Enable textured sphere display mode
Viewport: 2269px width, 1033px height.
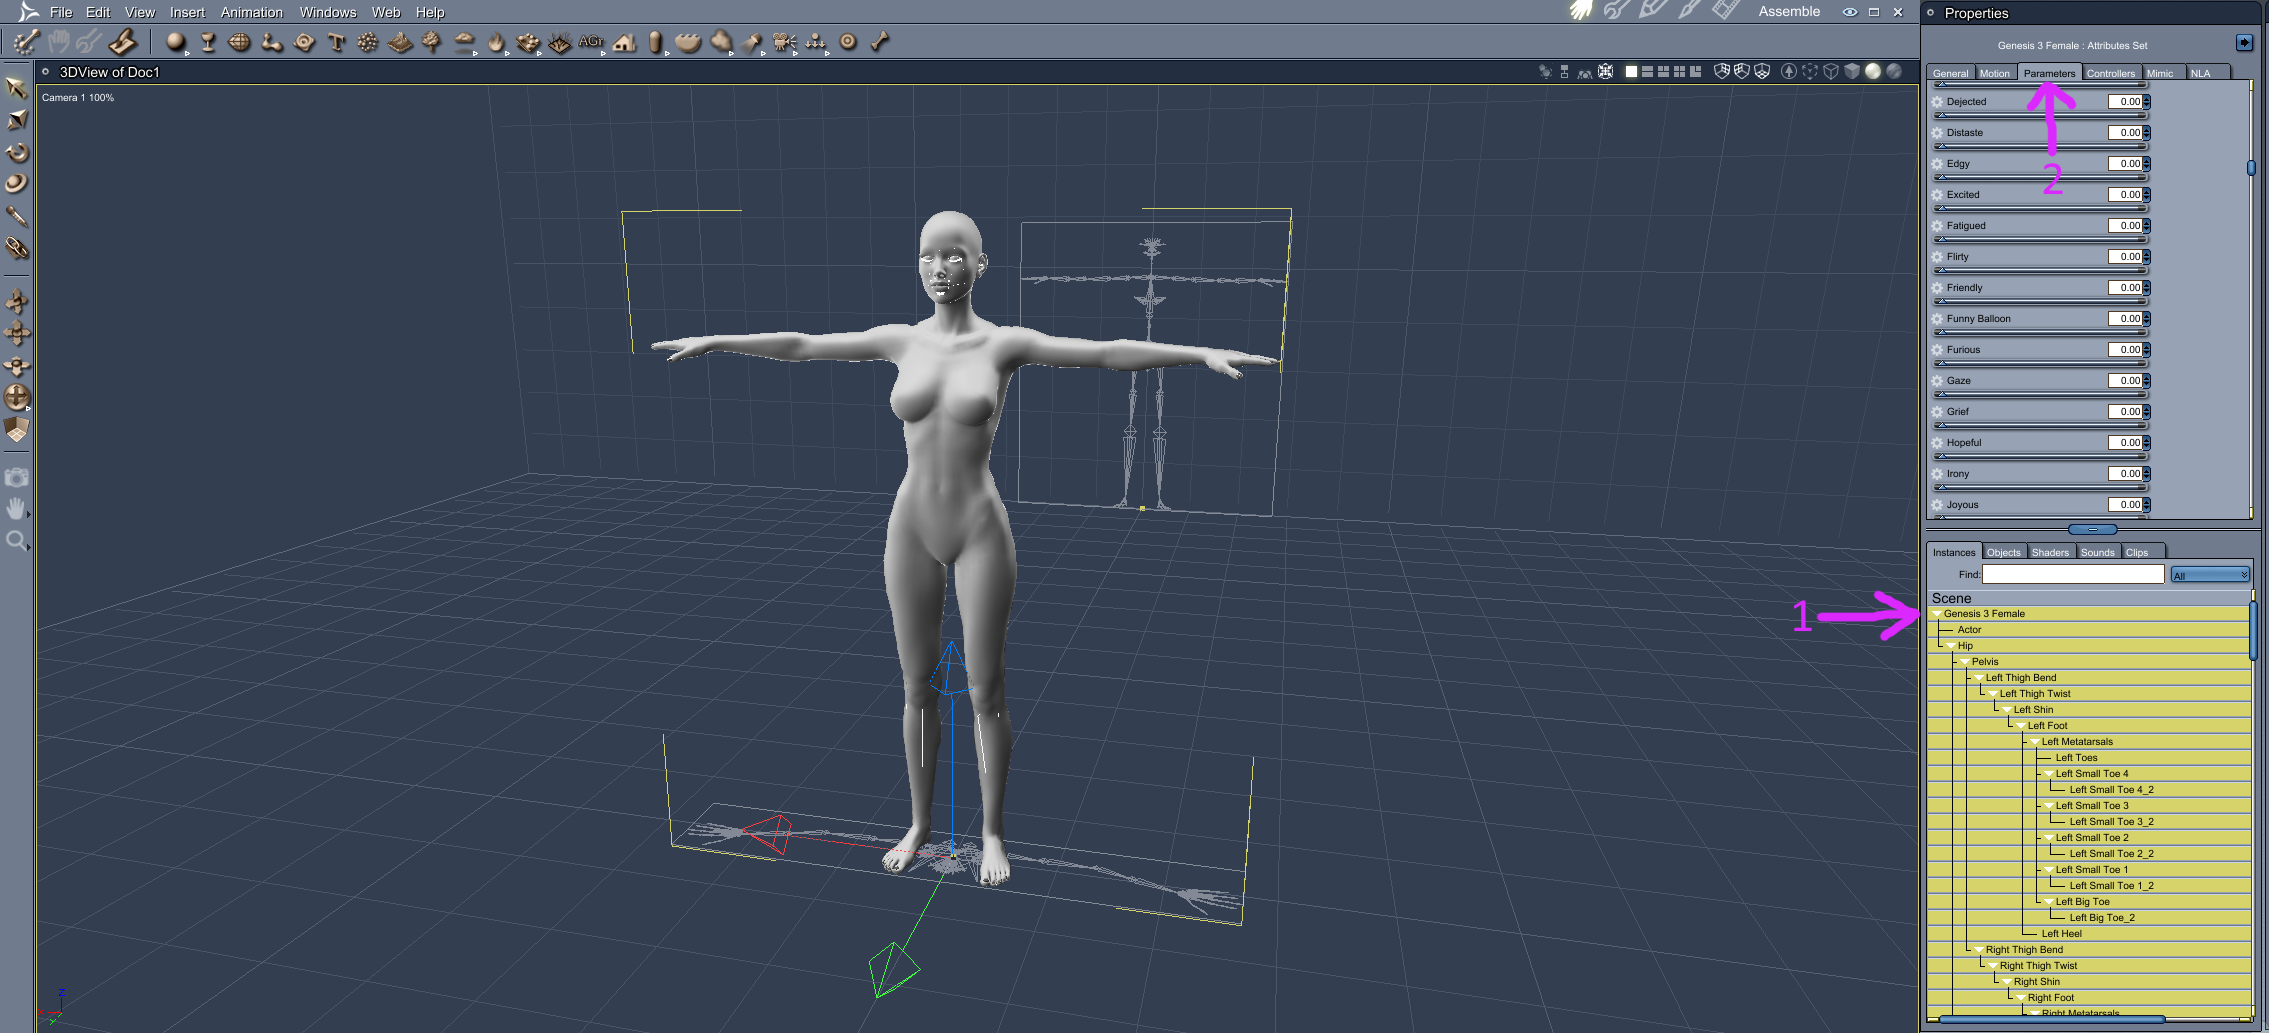(1894, 71)
